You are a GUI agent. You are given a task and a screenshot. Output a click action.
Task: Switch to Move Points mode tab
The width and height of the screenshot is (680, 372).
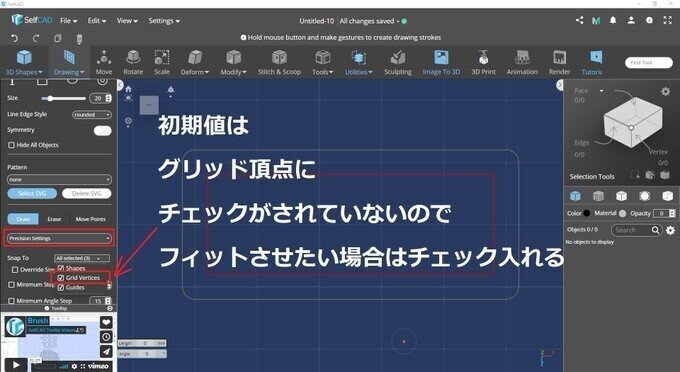tap(91, 219)
